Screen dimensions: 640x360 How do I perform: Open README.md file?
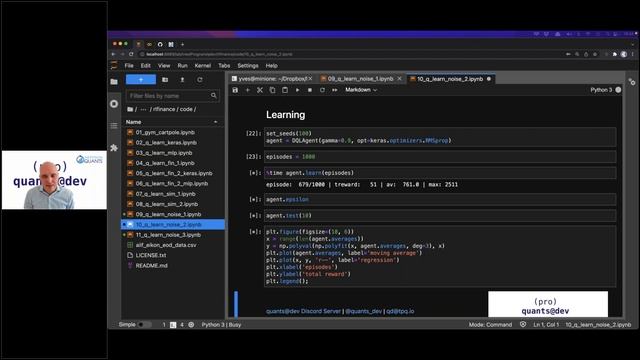pyautogui.click(x=151, y=266)
